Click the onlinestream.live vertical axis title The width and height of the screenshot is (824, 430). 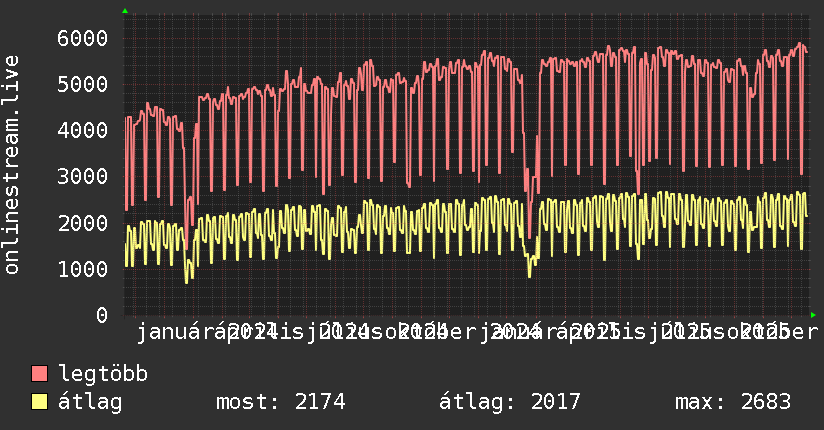[11, 165]
